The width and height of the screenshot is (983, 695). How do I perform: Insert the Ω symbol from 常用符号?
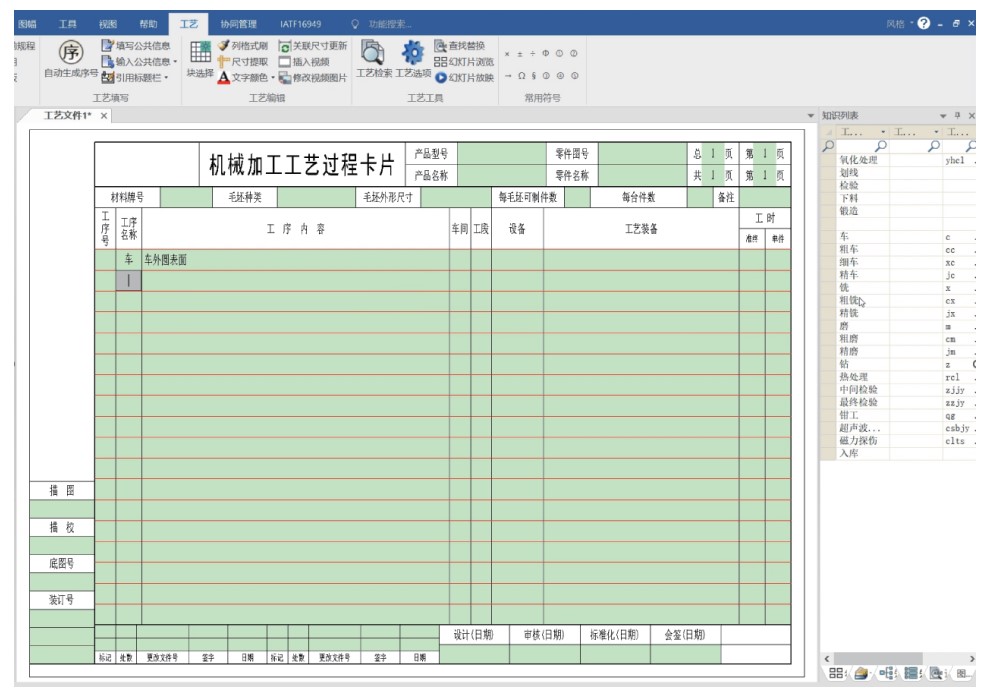tap(521, 76)
